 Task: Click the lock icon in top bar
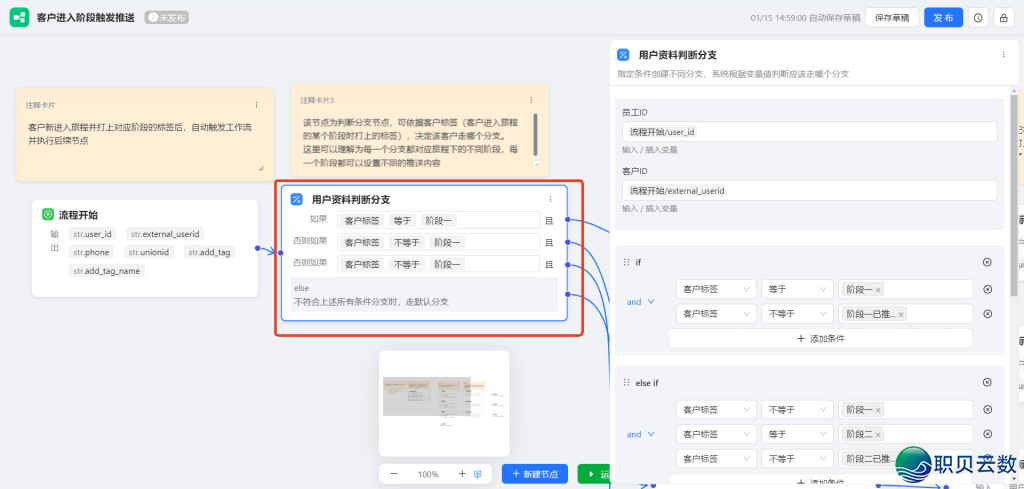(1003, 18)
